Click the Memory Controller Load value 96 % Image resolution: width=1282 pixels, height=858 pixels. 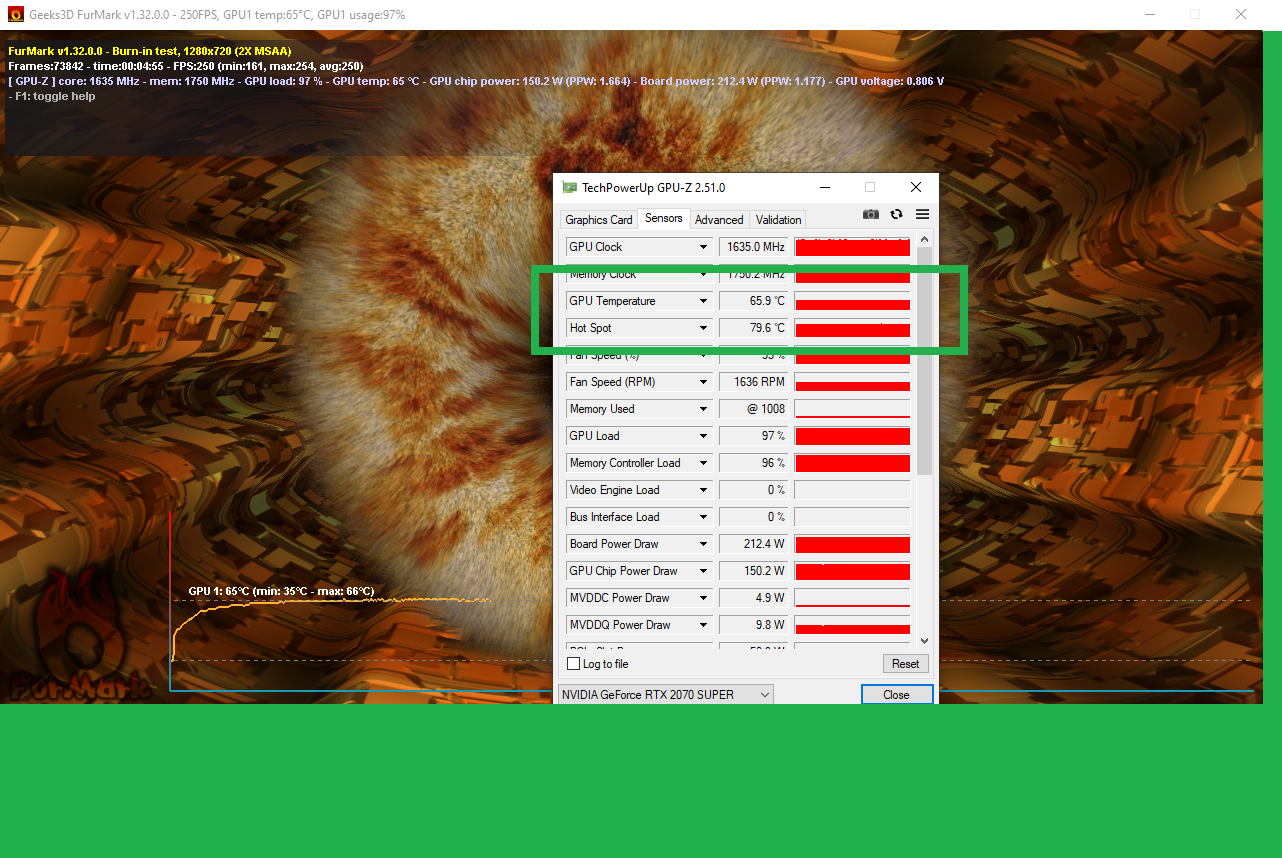754,463
